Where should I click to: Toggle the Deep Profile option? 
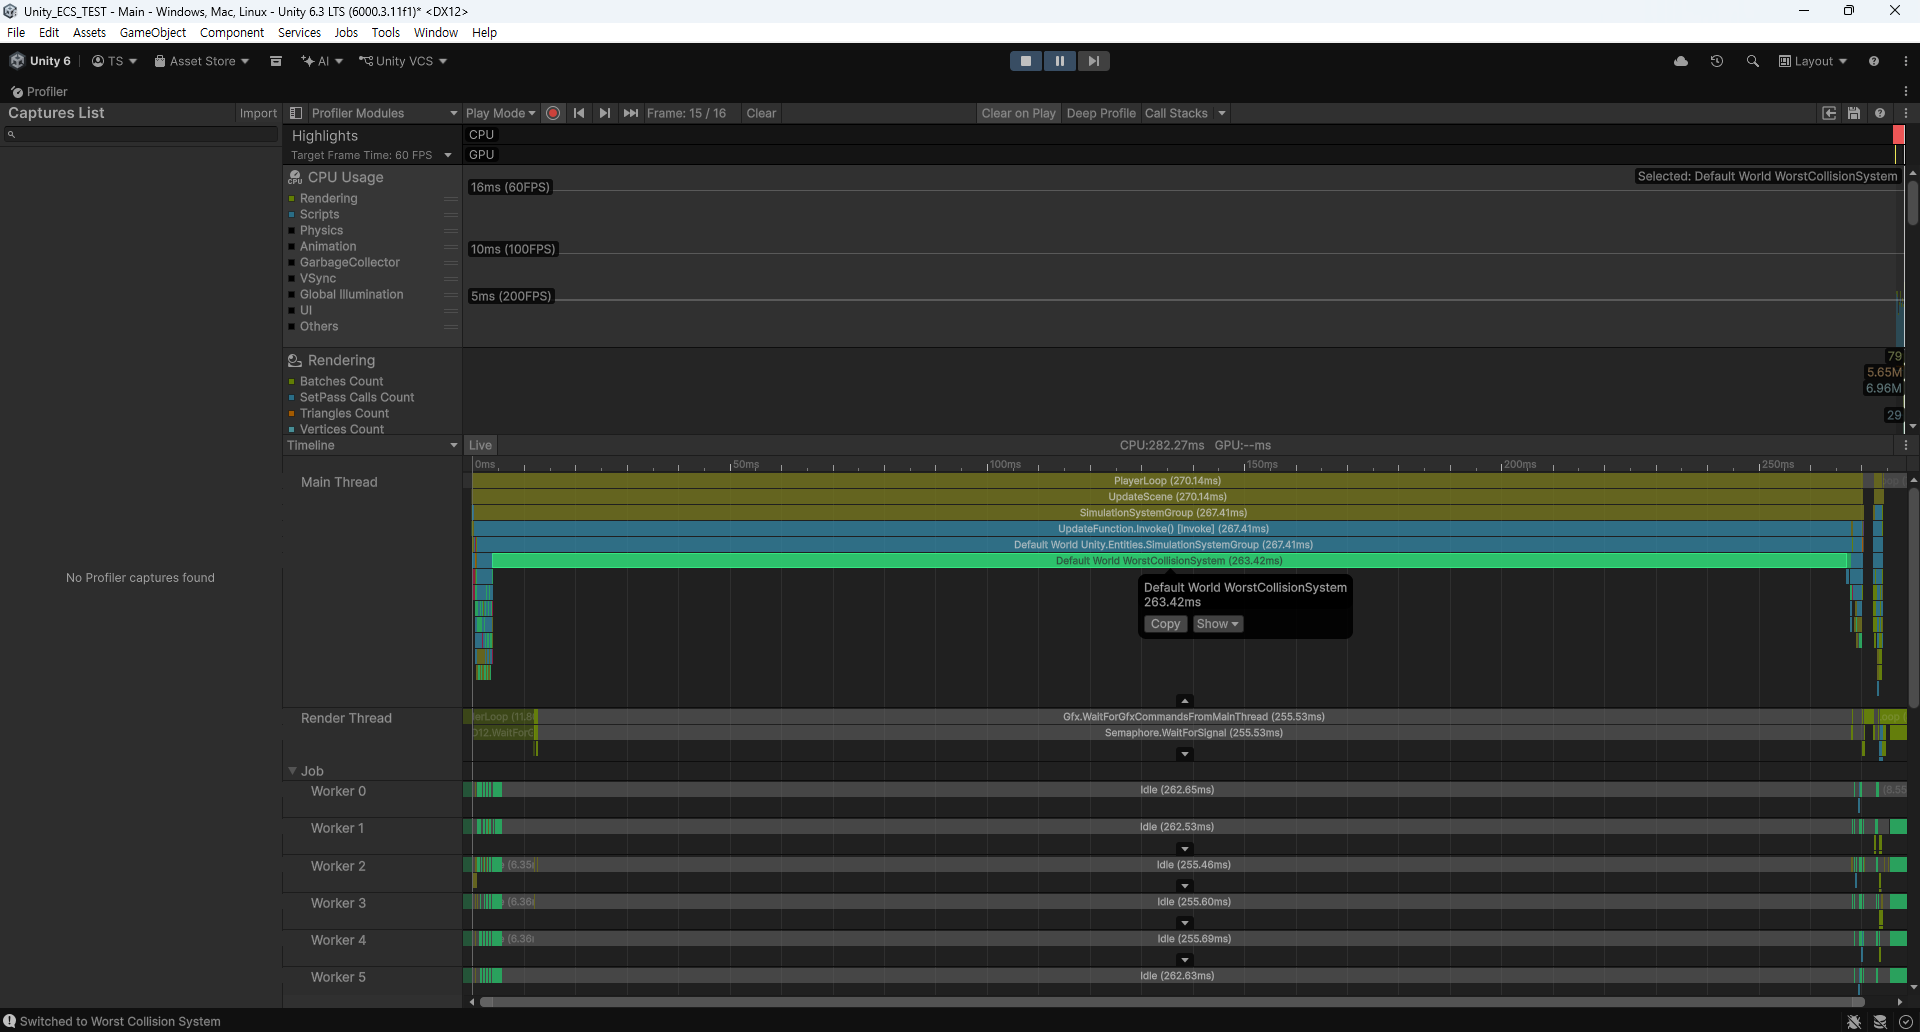[x=1100, y=113]
